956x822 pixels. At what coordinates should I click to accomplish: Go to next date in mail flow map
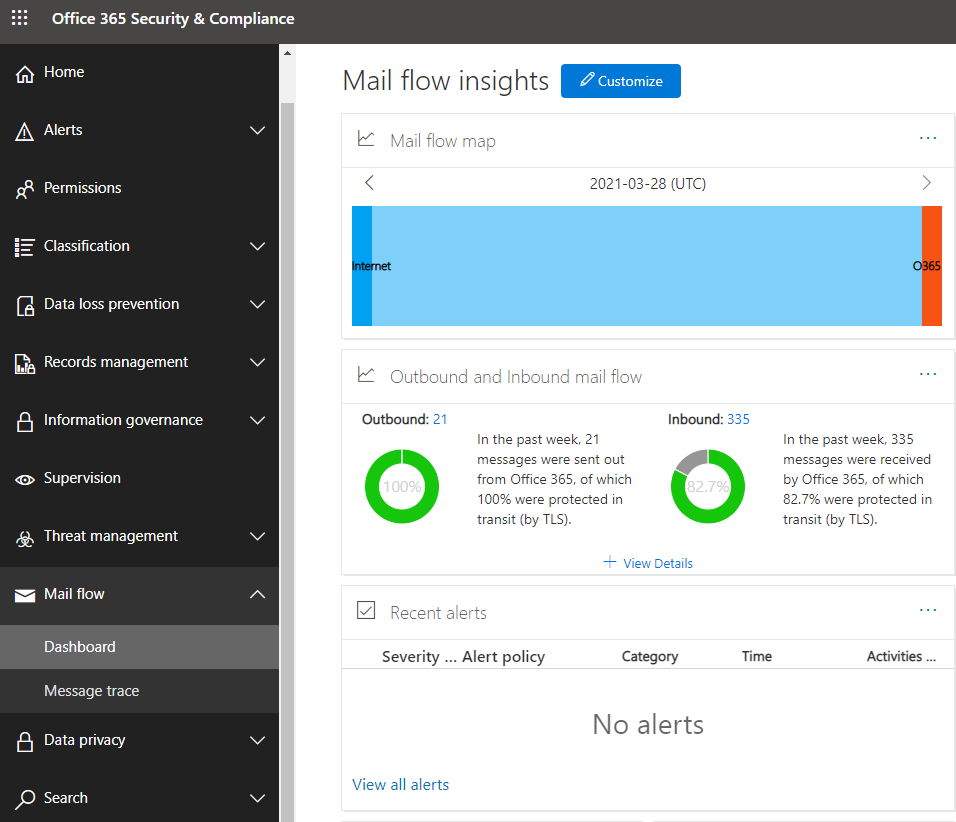pos(926,182)
